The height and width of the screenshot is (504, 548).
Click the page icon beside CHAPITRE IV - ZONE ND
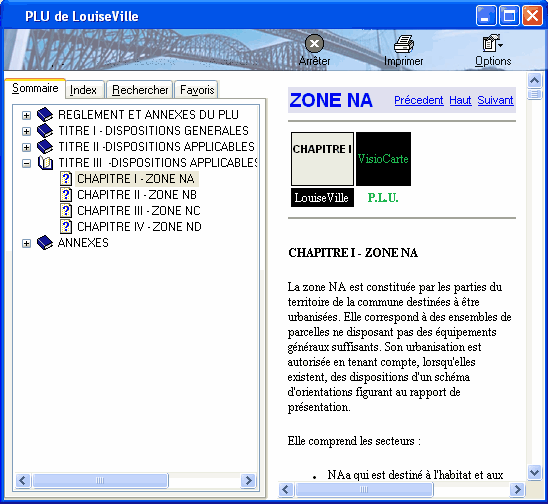coord(66,226)
